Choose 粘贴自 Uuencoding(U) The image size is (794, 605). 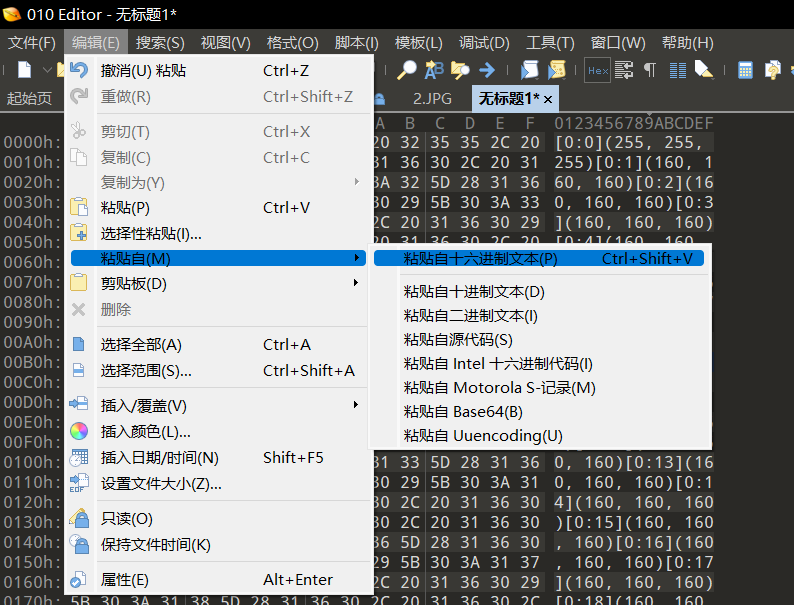tap(539, 435)
